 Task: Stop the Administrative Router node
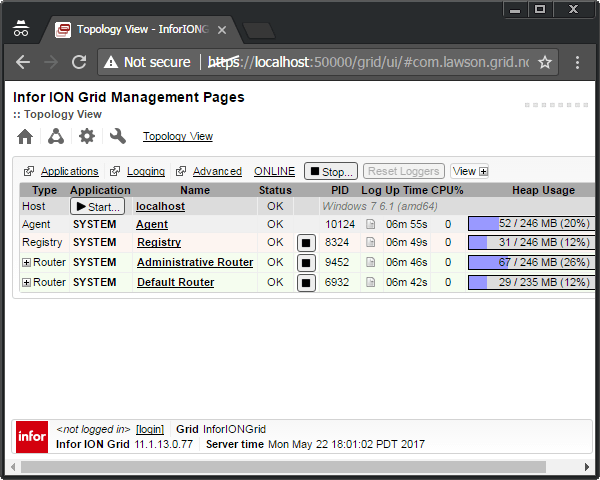point(306,263)
